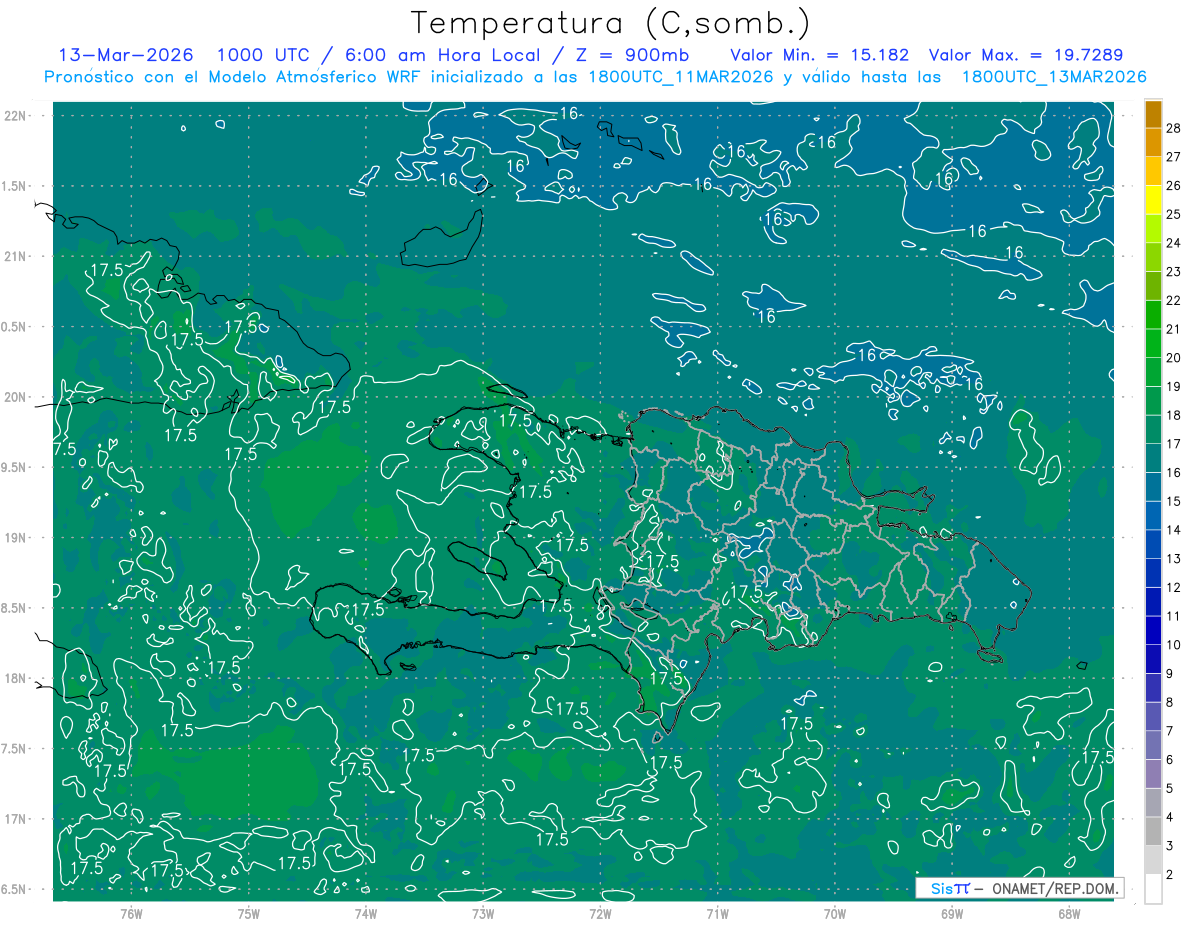Click the '0.5N' latitude axis label
Screen dimensions: 1200x927
[15, 327]
